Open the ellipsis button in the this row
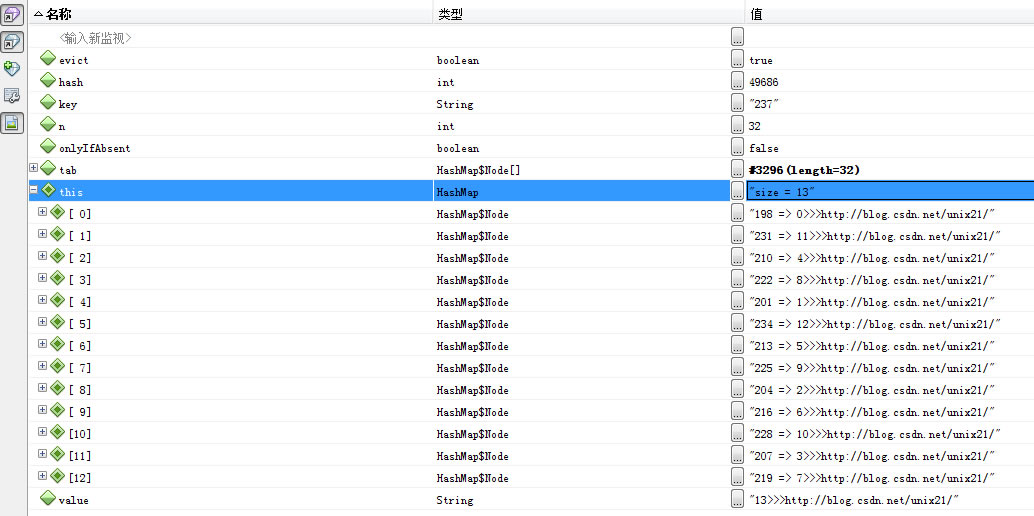This screenshot has width=1034, height=516. (737, 191)
